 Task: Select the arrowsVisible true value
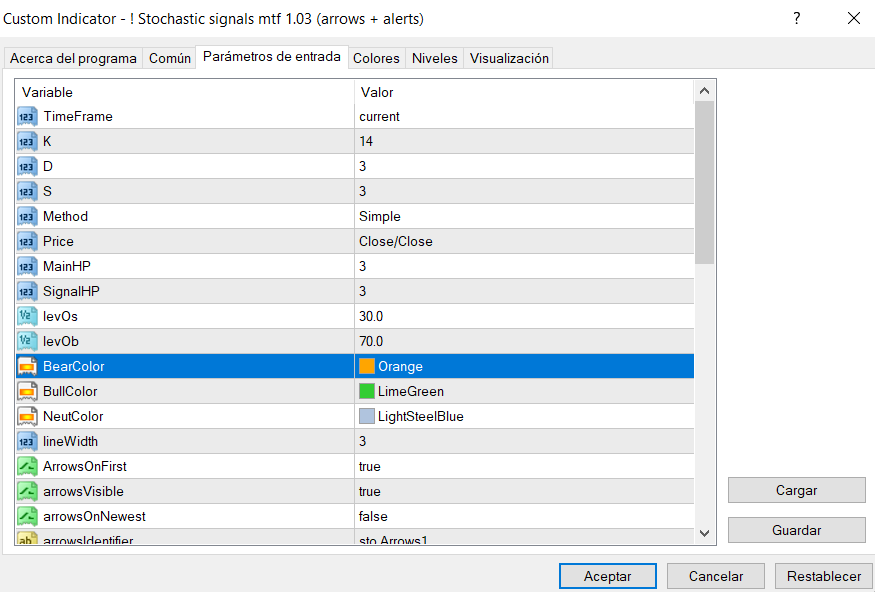pyautogui.click(x=370, y=492)
